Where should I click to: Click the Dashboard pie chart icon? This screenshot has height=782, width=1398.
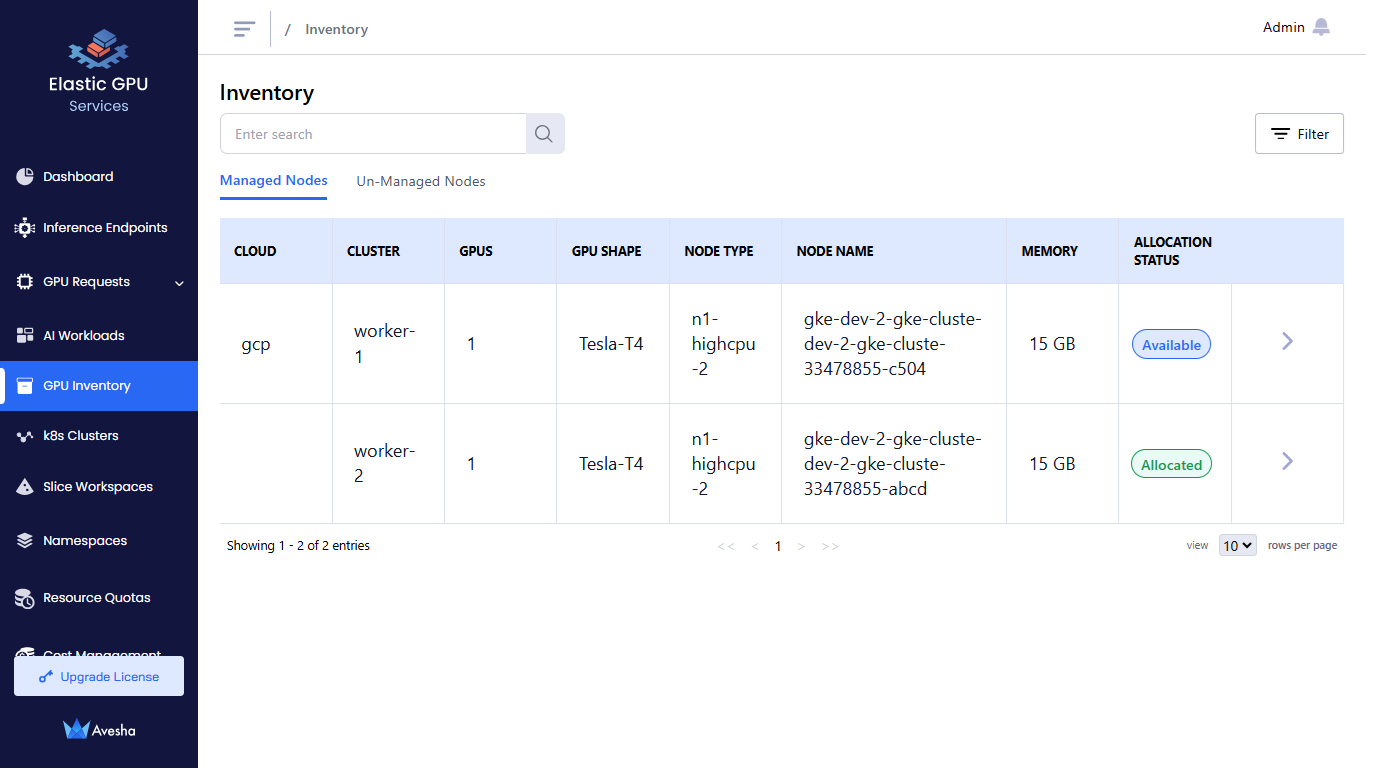pos(25,177)
